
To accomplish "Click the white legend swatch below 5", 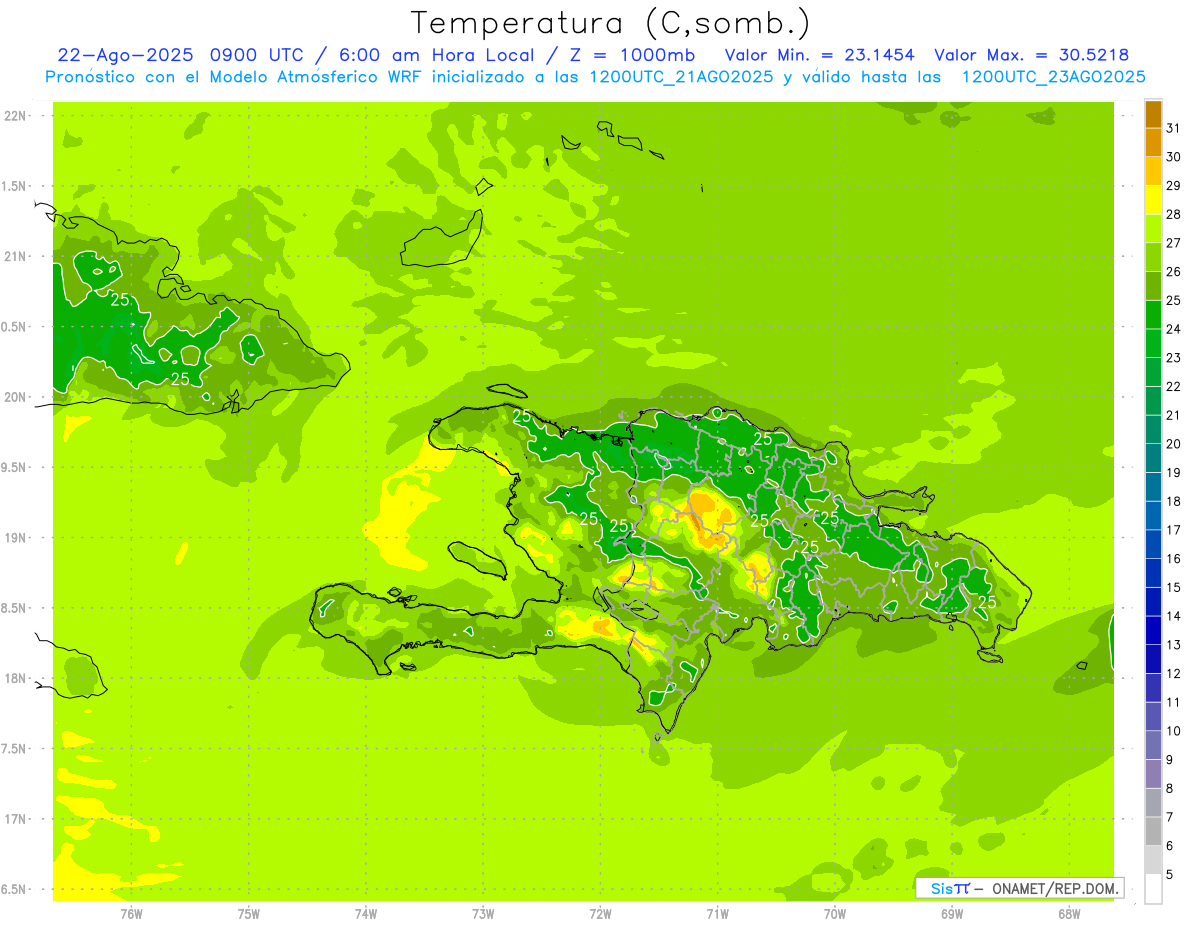I will (1153, 889).
